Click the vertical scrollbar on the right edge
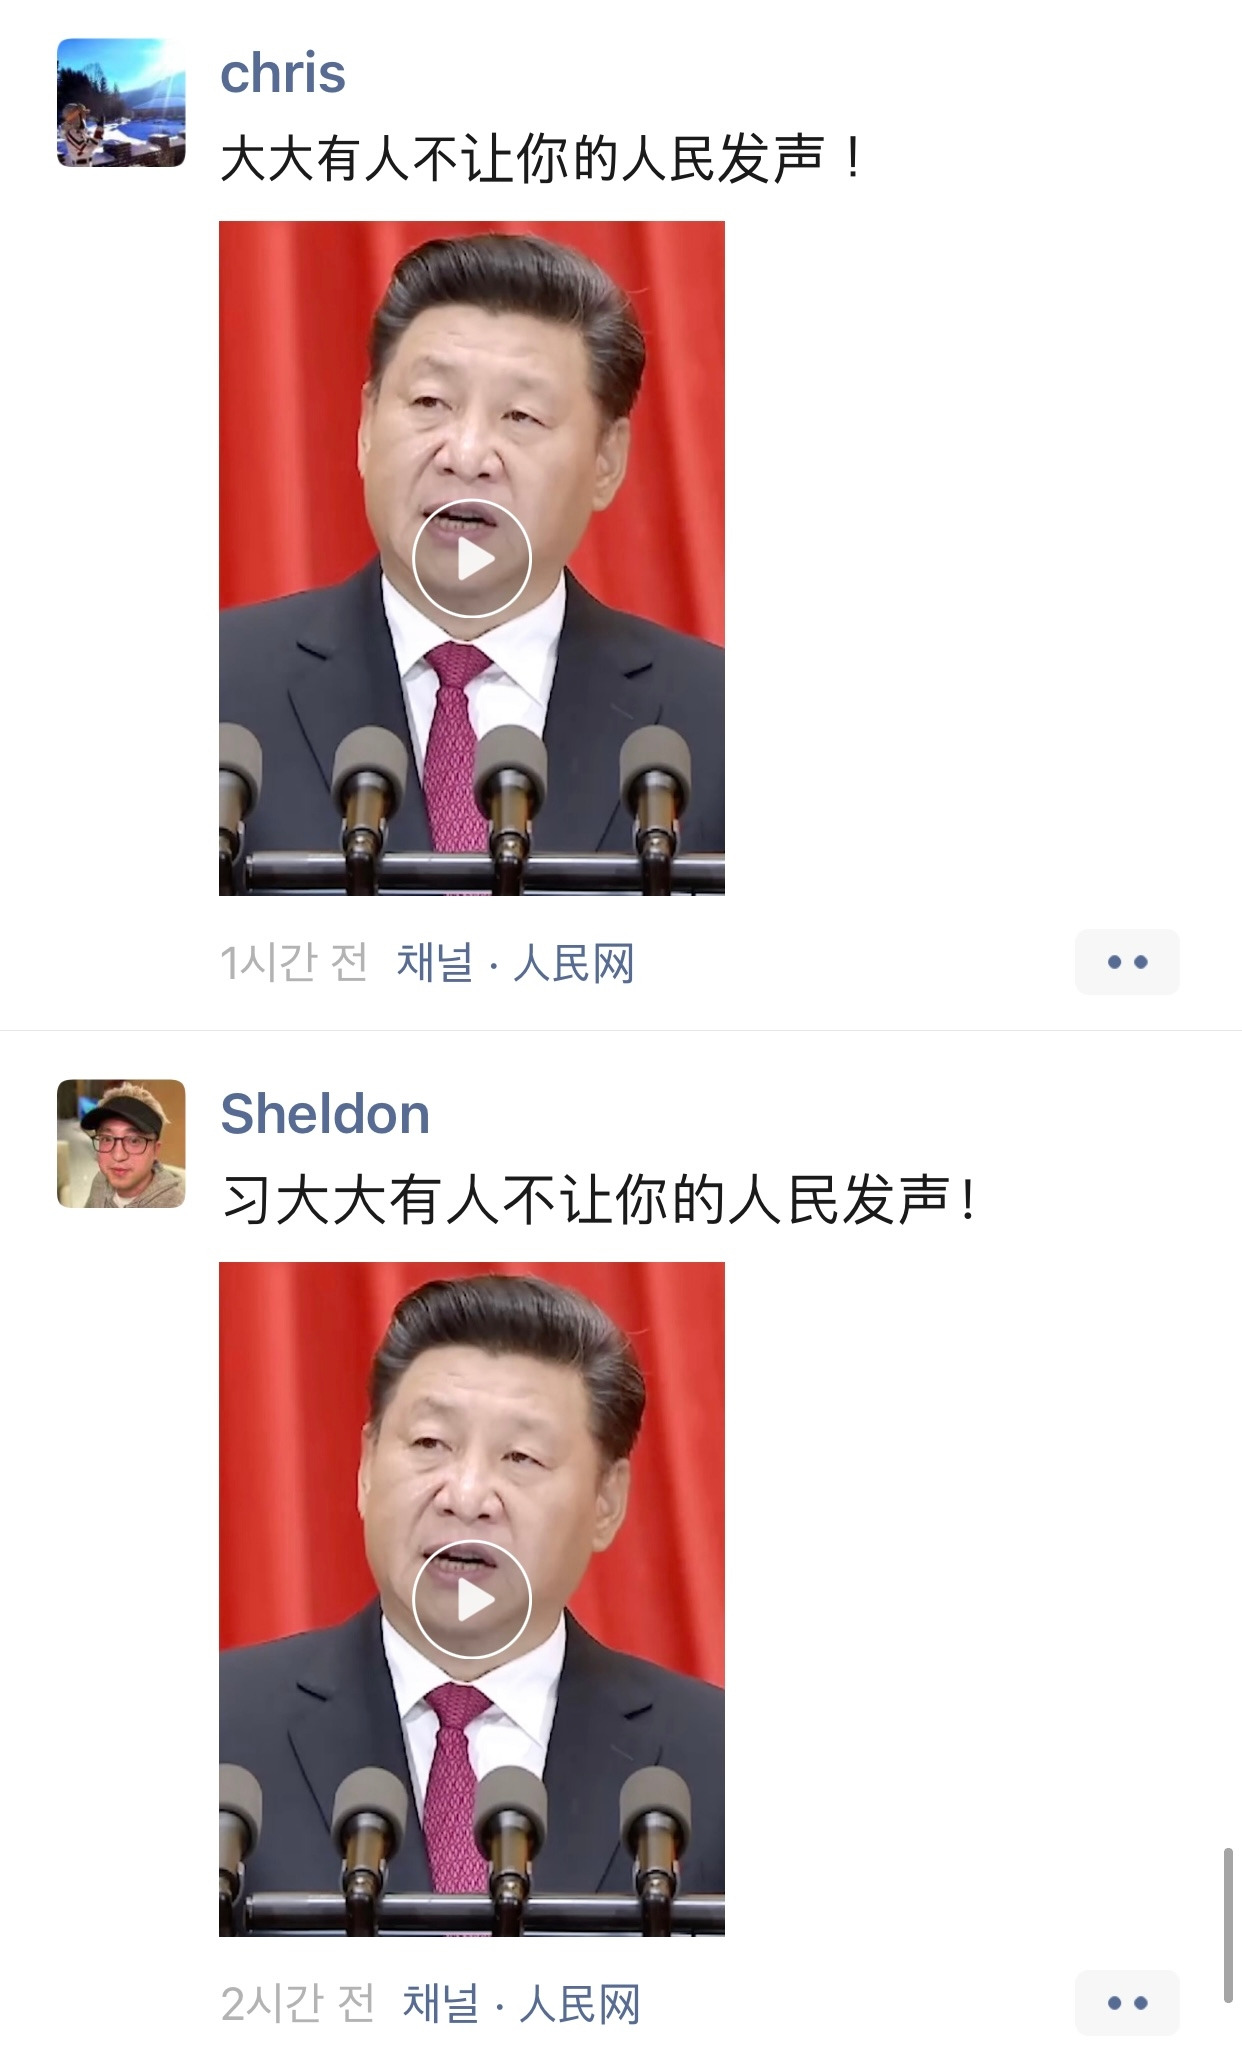The height and width of the screenshot is (2056, 1242). [x=1228, y=1926]
